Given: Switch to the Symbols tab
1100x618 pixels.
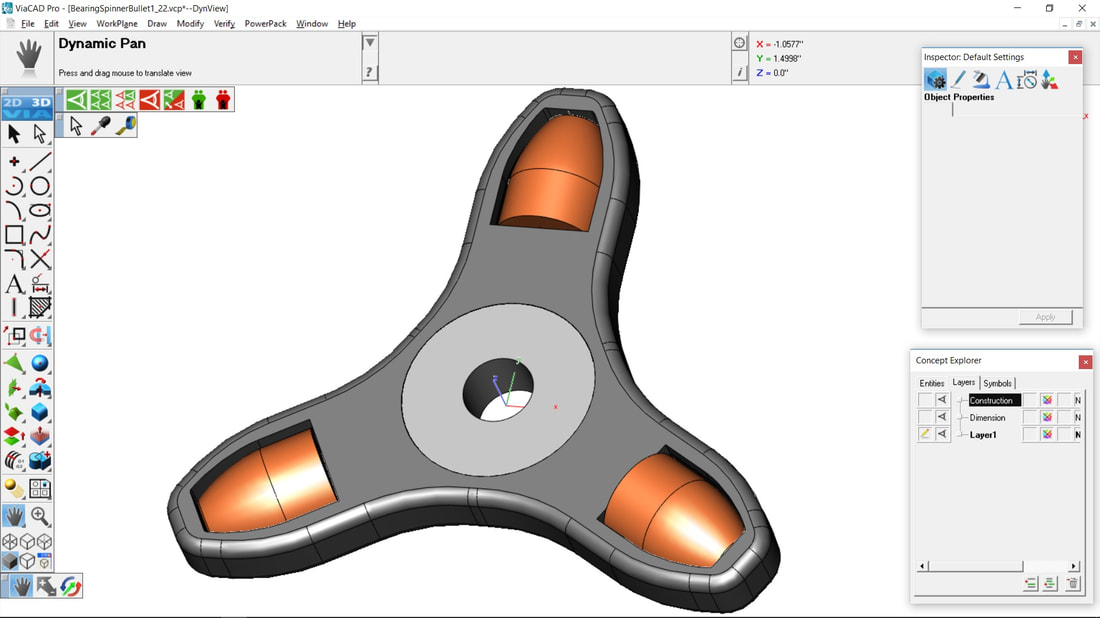Looking at the screenshot, I should 997,383.
